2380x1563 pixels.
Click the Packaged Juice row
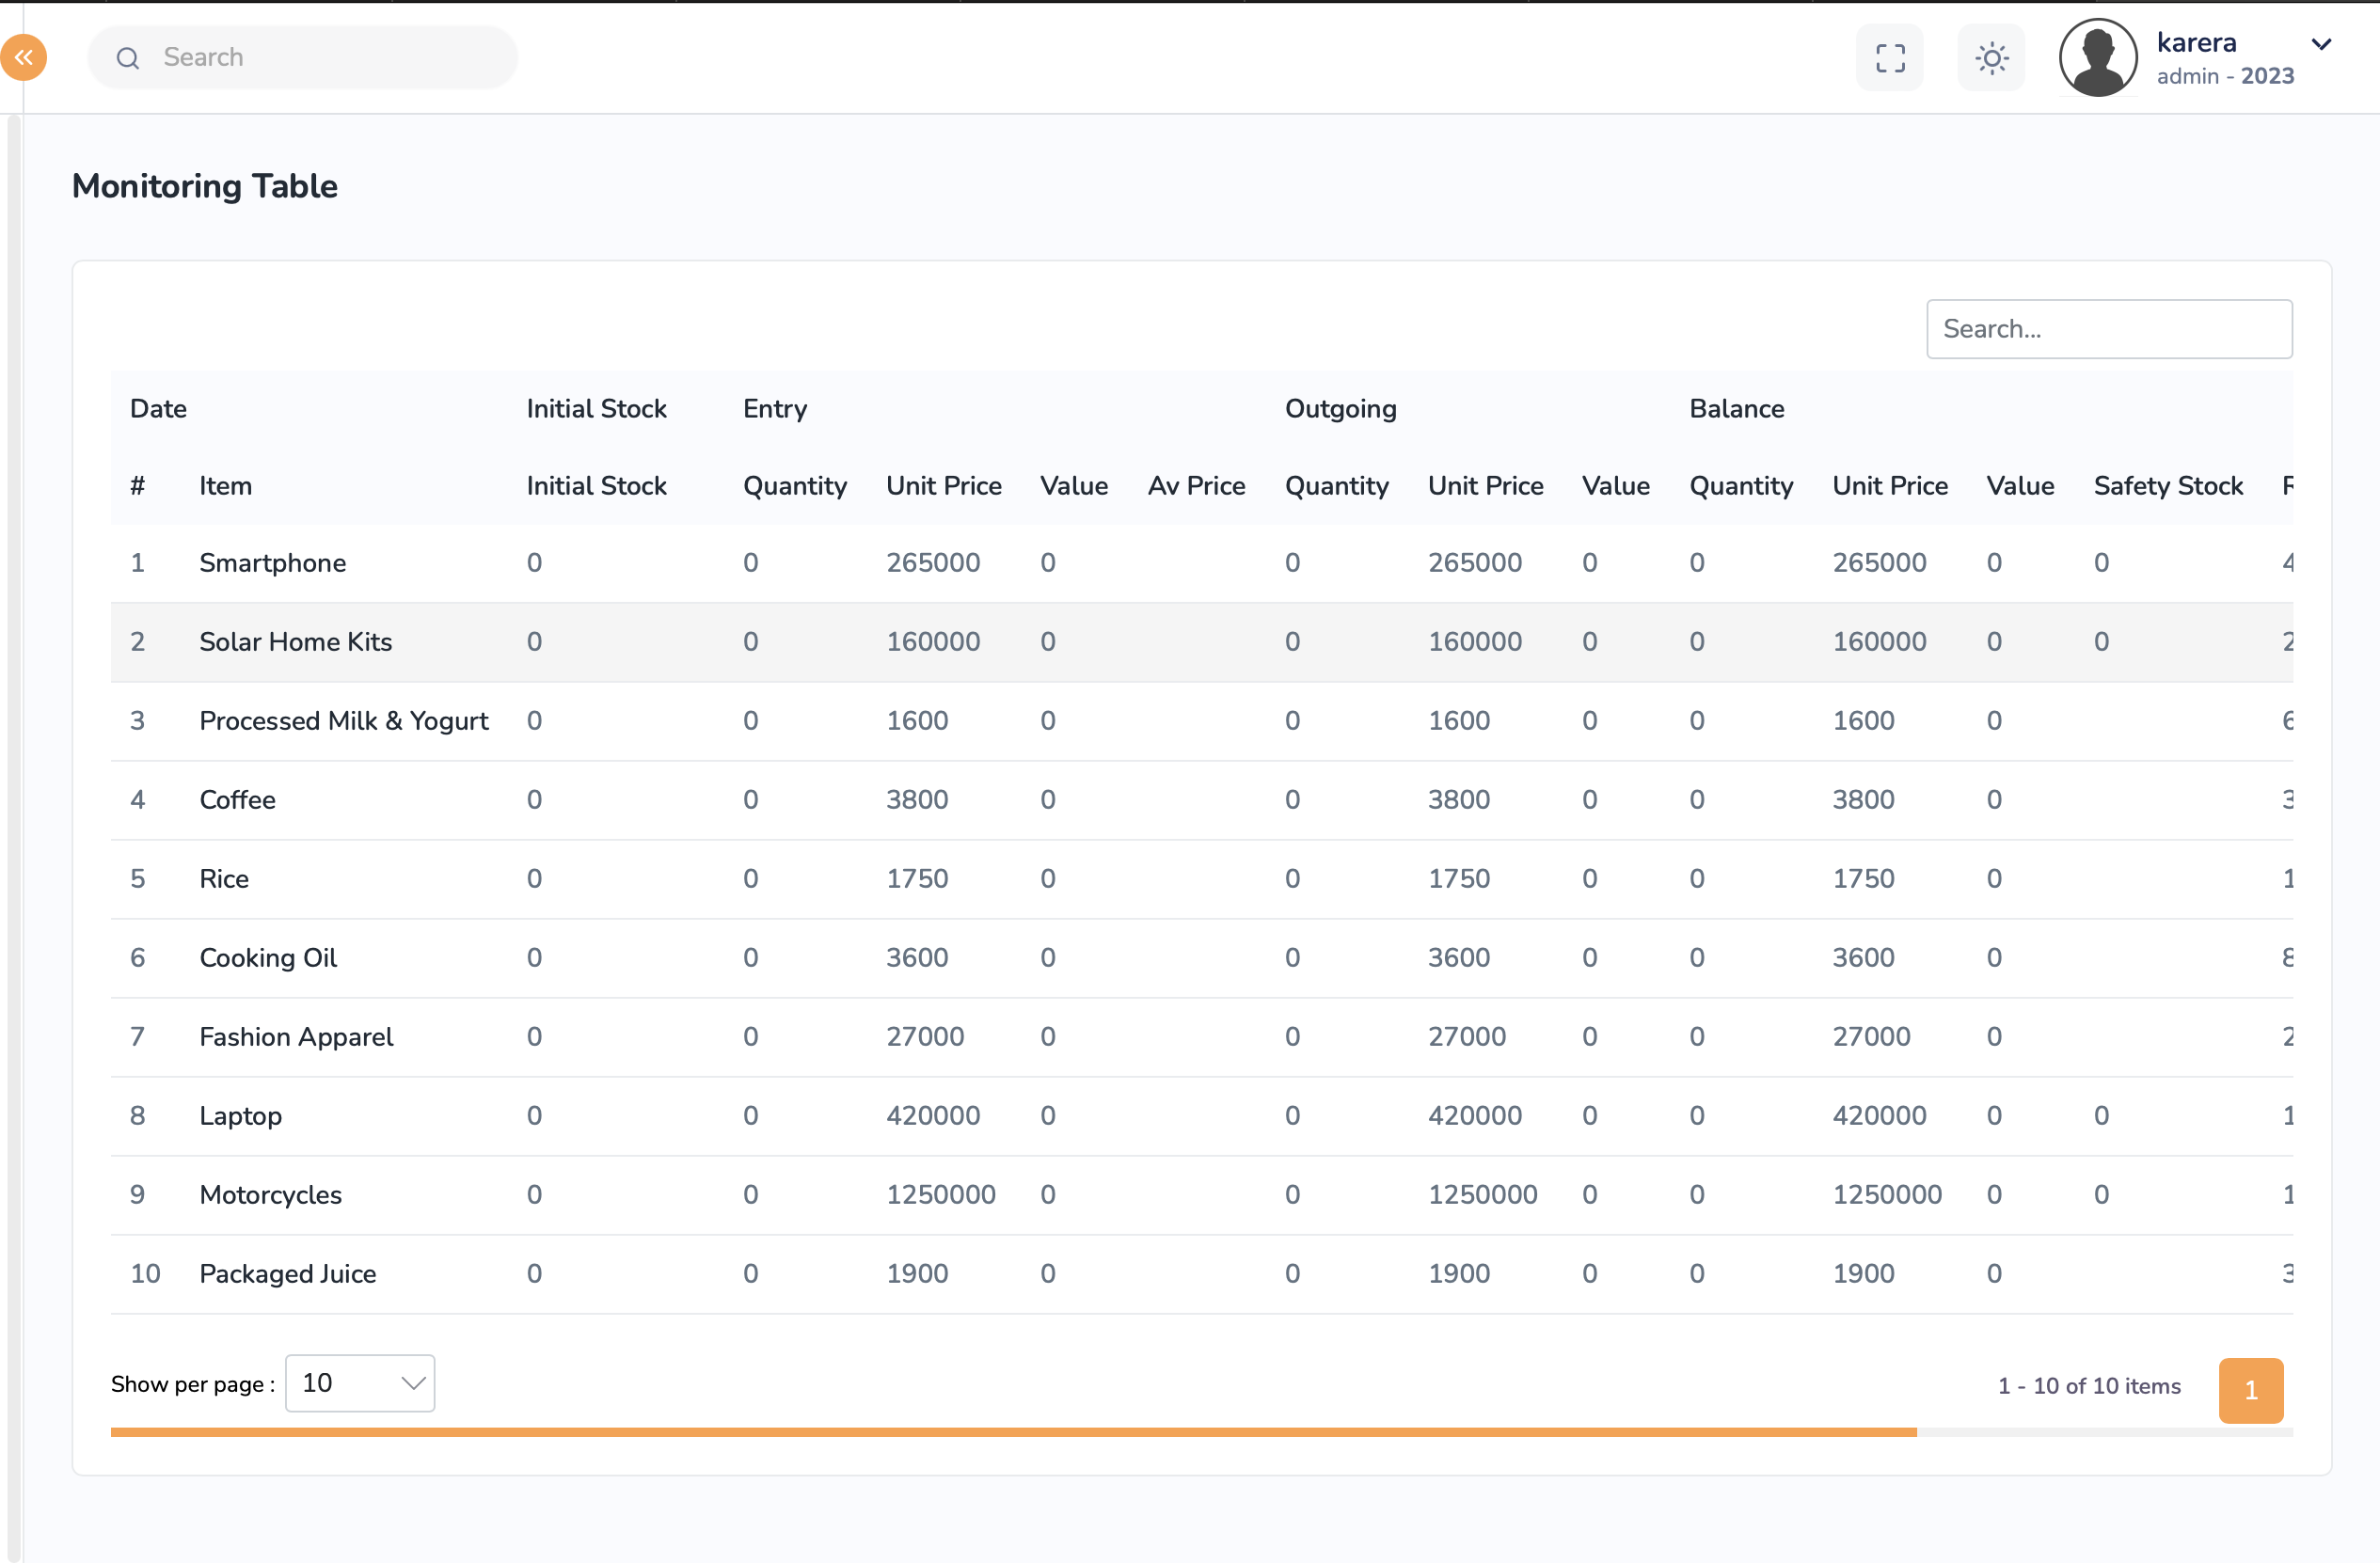(x=287, y=1274)
